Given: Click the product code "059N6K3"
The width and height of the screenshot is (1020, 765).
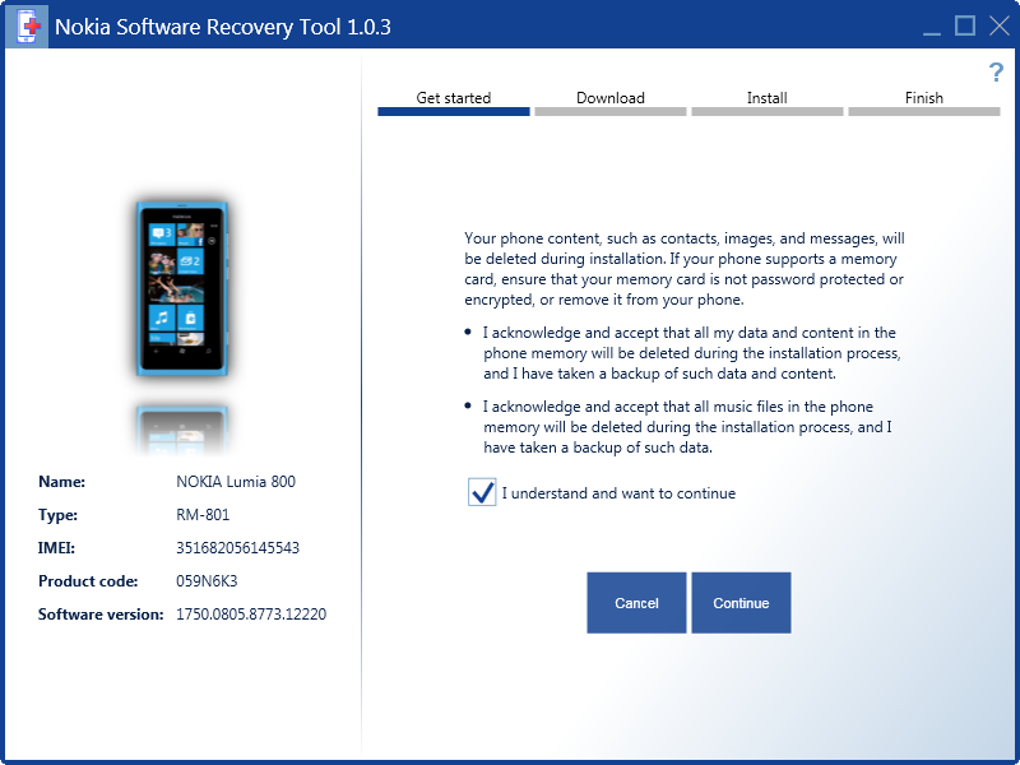Looking at the screenshot, I should click(x=206, y=581).
